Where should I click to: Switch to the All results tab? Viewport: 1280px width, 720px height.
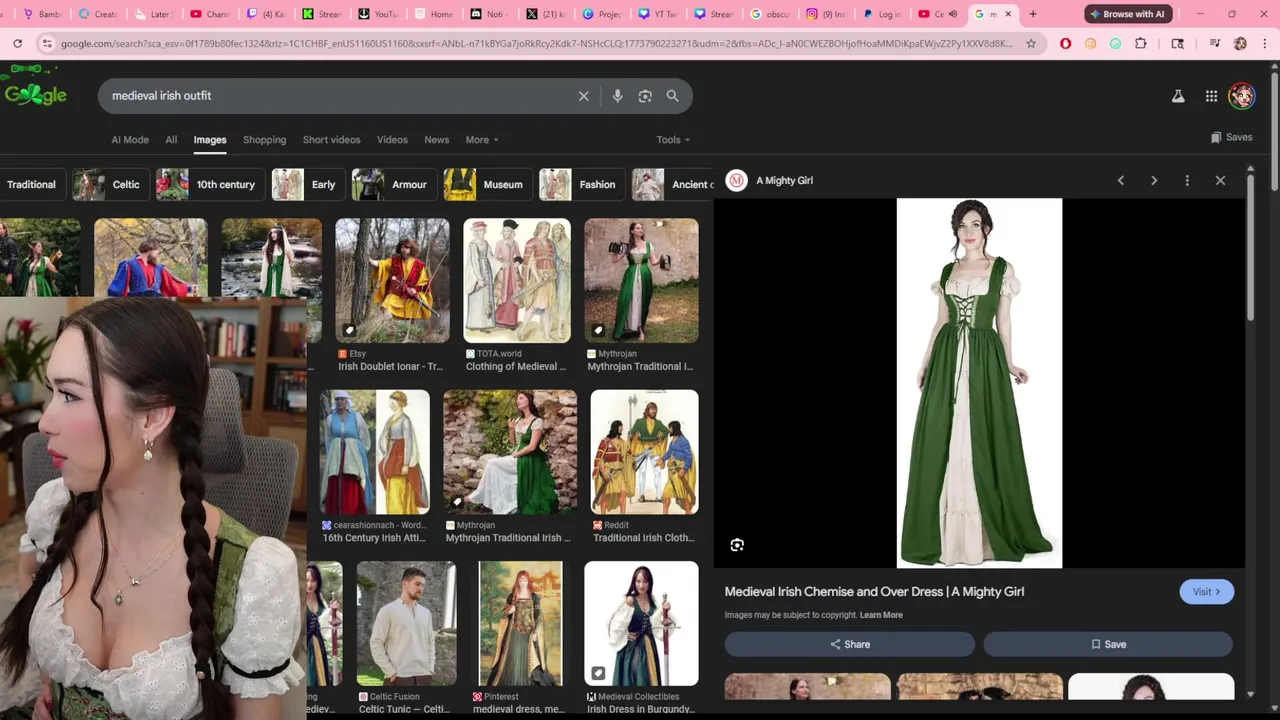click(x=171, y=140)
